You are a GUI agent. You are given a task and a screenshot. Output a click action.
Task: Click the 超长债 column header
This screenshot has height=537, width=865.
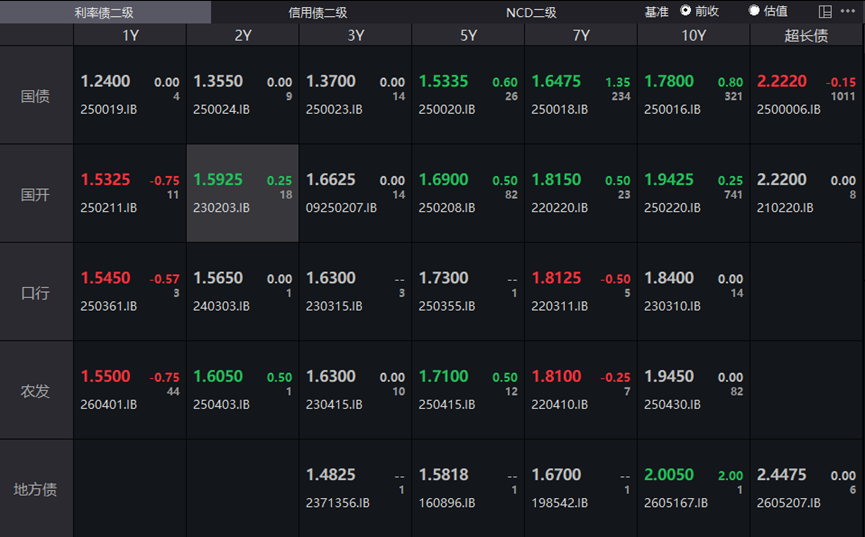tap(806, 35)
